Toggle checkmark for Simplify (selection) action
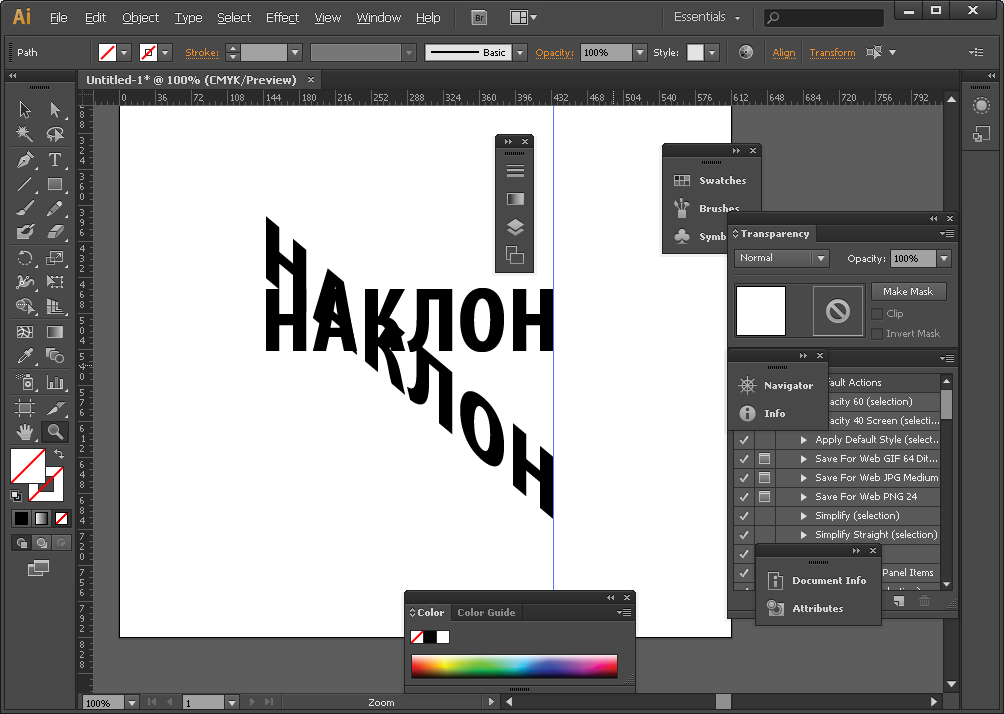The image size is (1004, 714). point(743,516)
